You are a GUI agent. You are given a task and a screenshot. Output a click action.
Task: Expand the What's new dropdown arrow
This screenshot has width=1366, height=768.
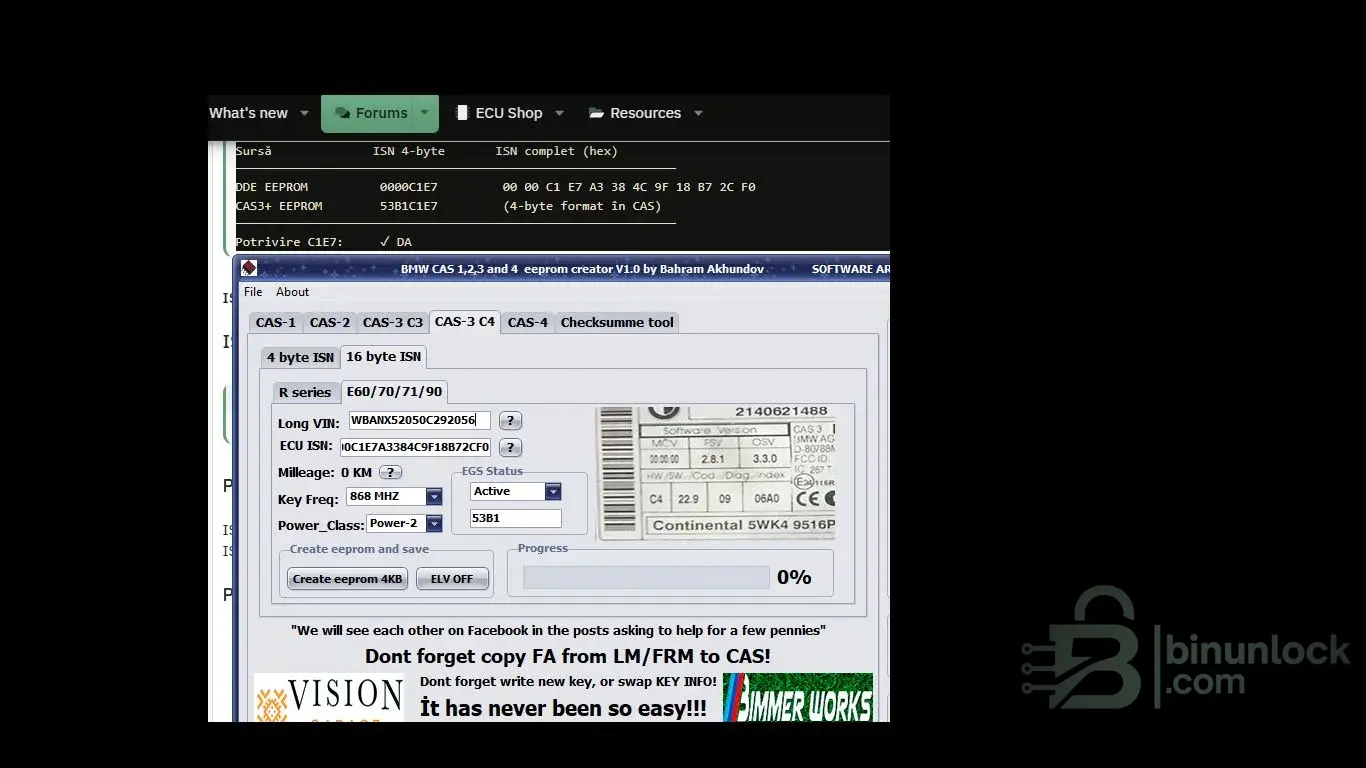click(x=304, y=113)
